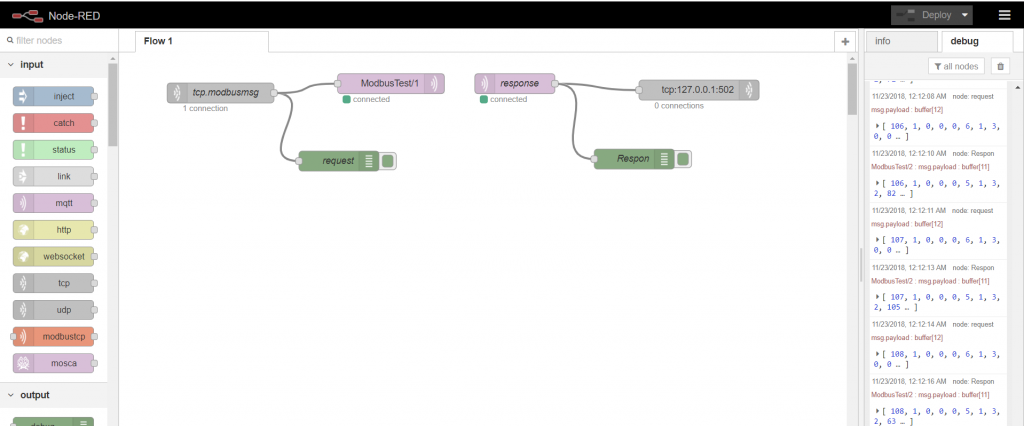
Task: Click the Deploy button
Action: point(923,15)
